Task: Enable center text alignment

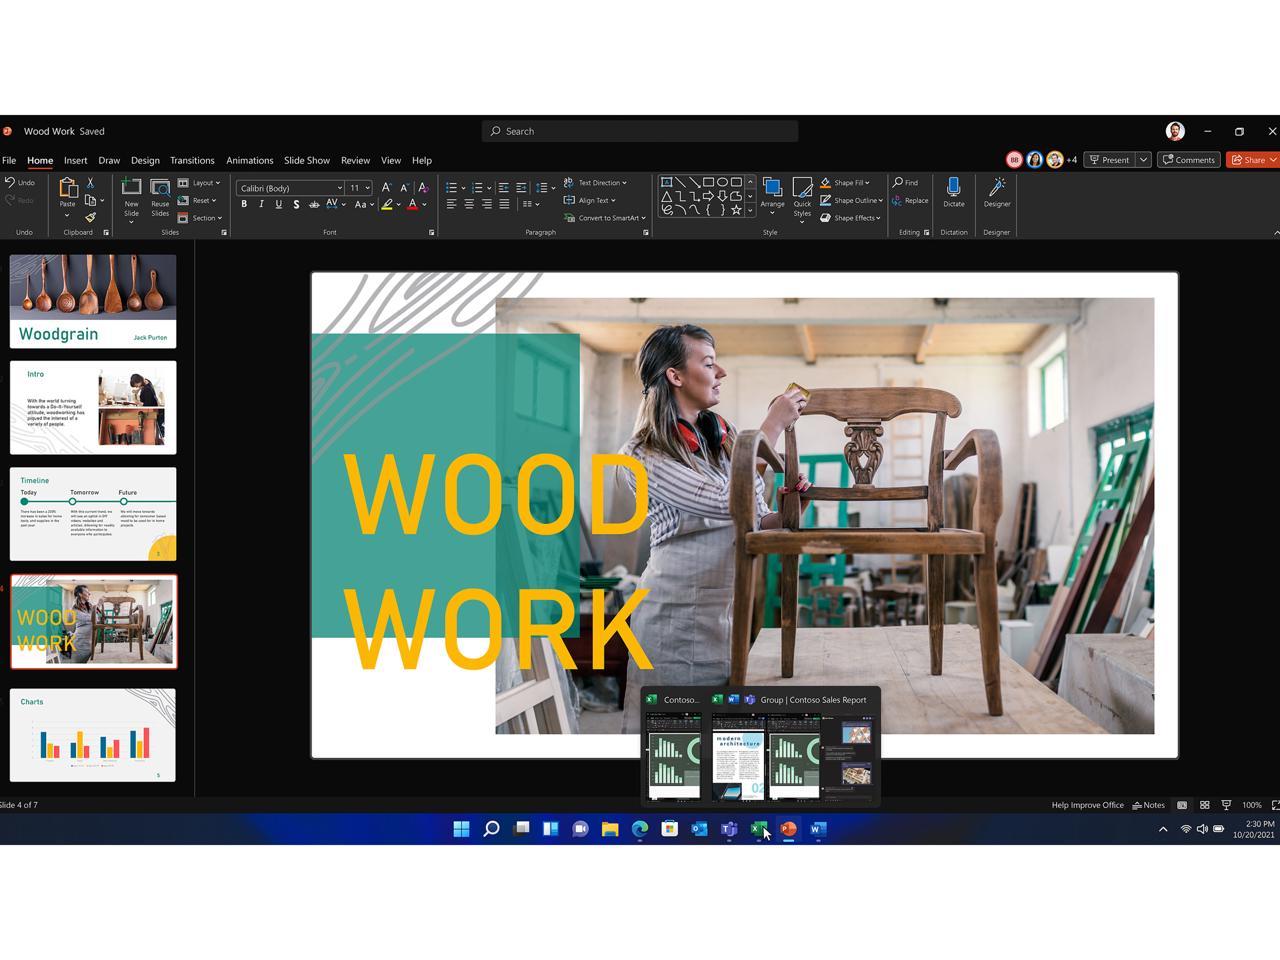Action: [467, 204]
